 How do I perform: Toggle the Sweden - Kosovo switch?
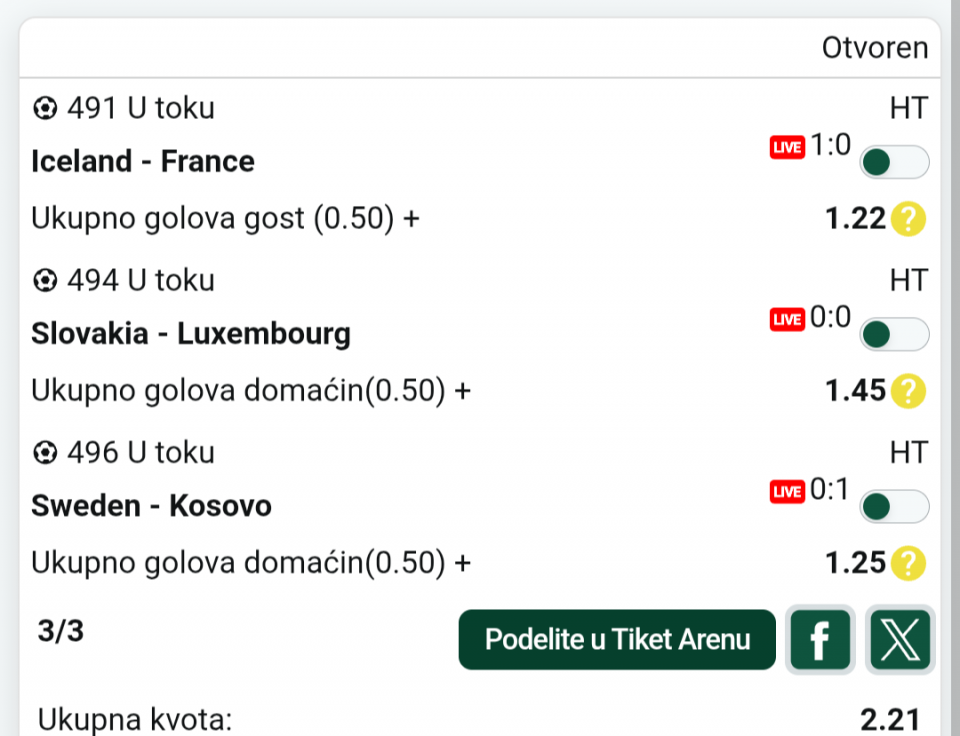coord(894,507)
